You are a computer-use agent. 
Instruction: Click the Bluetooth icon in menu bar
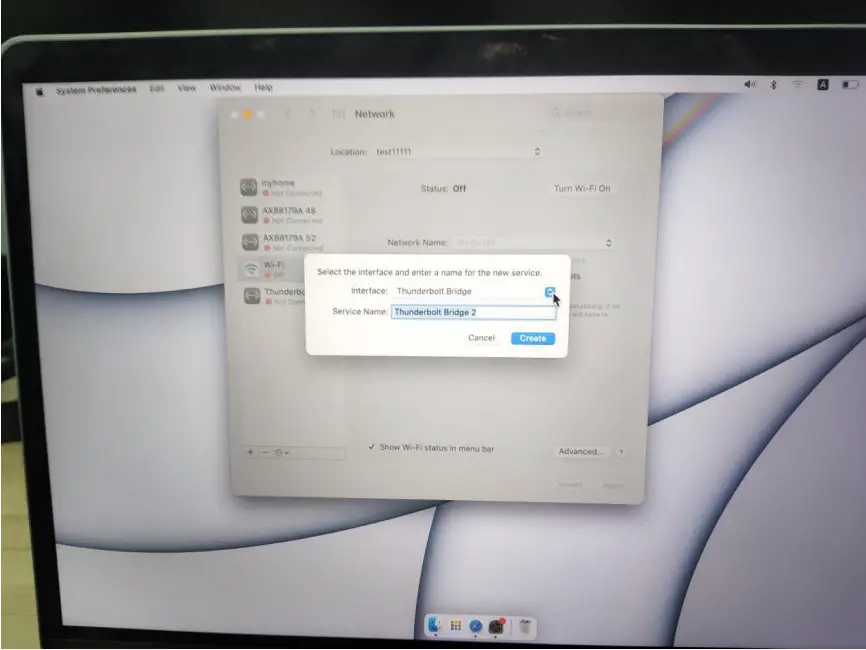[x=773, y=84]
